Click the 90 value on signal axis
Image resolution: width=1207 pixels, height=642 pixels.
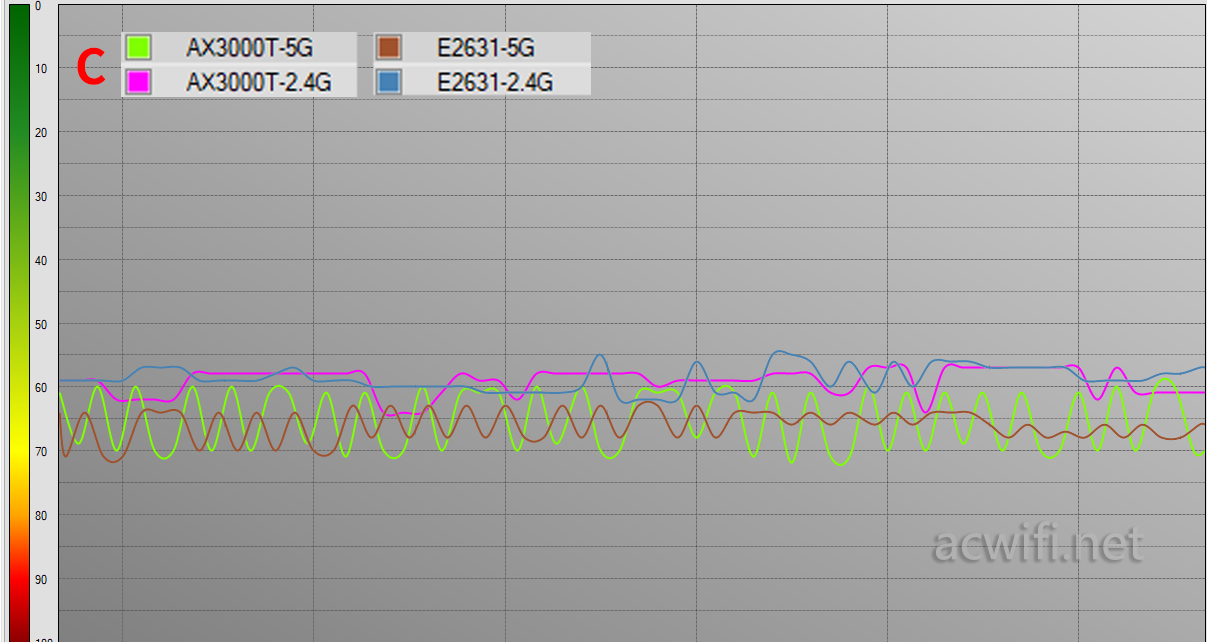pyautogui.click(x=41, y=580)
